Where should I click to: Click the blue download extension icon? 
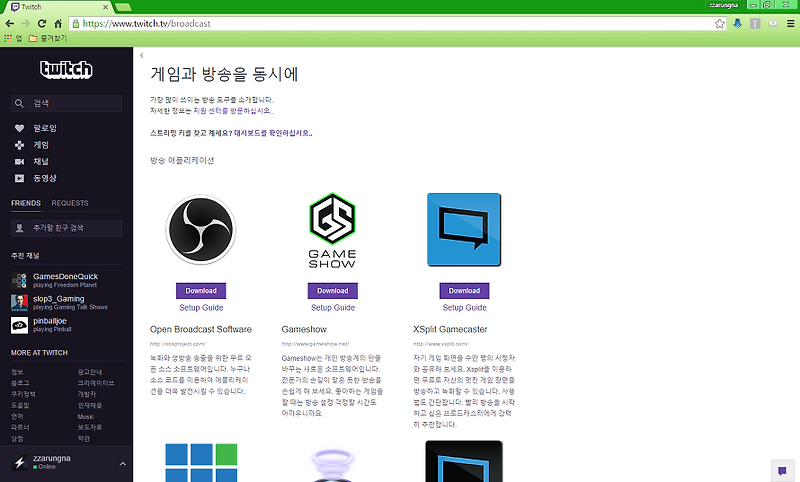(x=737, y=23)
